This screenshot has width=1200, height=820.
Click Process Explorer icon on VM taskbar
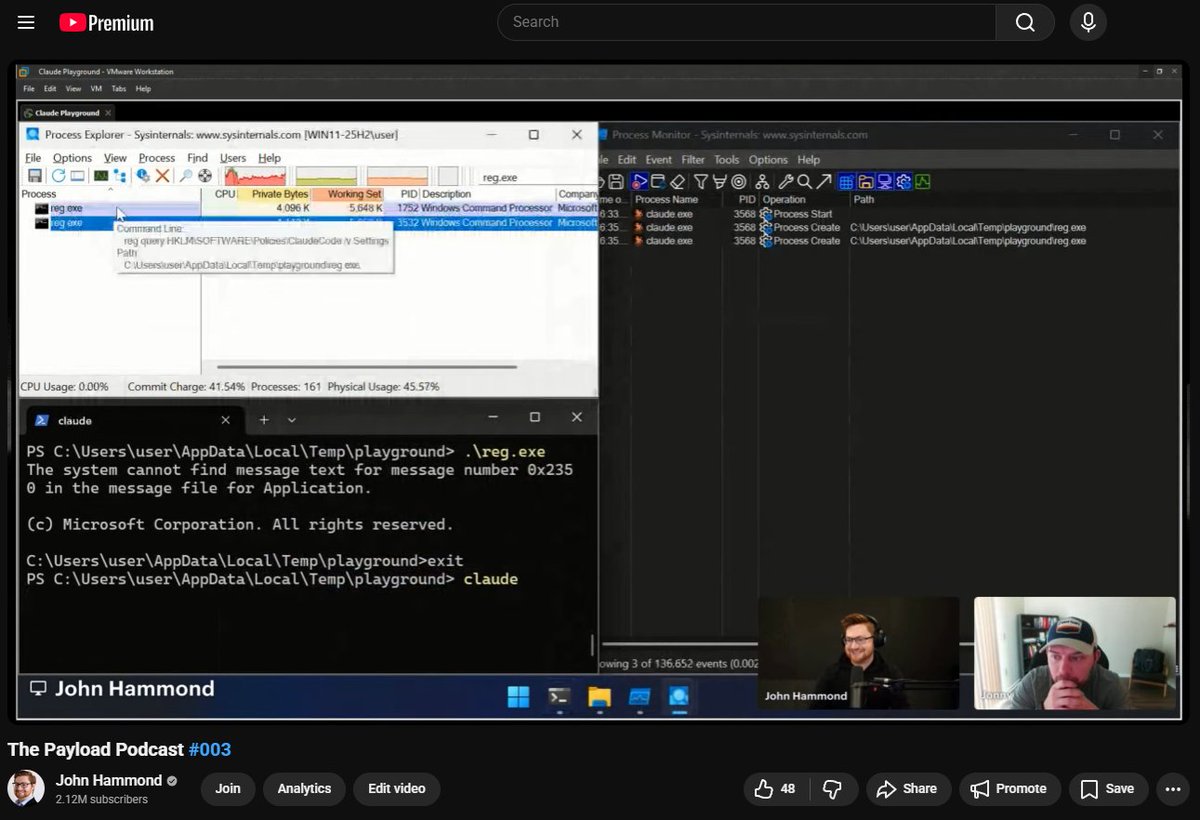(x=679, y=697)
